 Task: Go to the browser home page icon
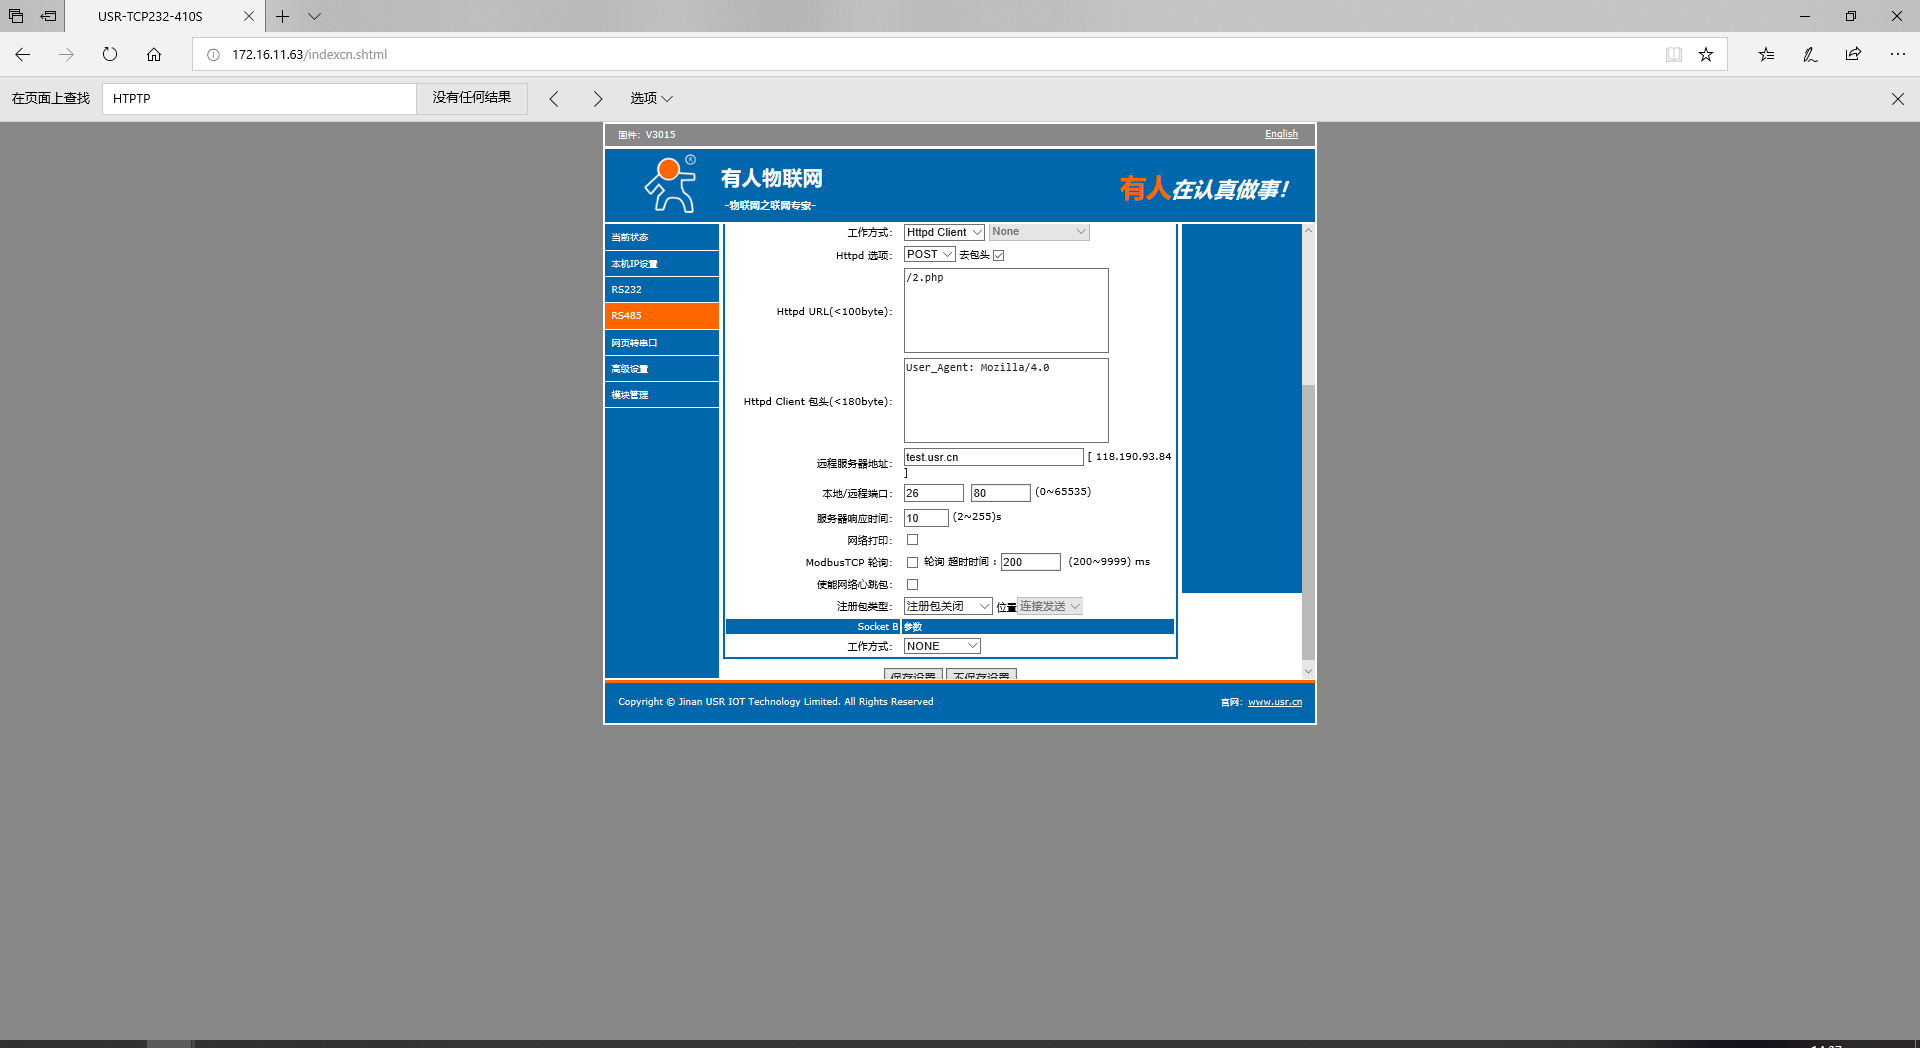tap(154, 54)
